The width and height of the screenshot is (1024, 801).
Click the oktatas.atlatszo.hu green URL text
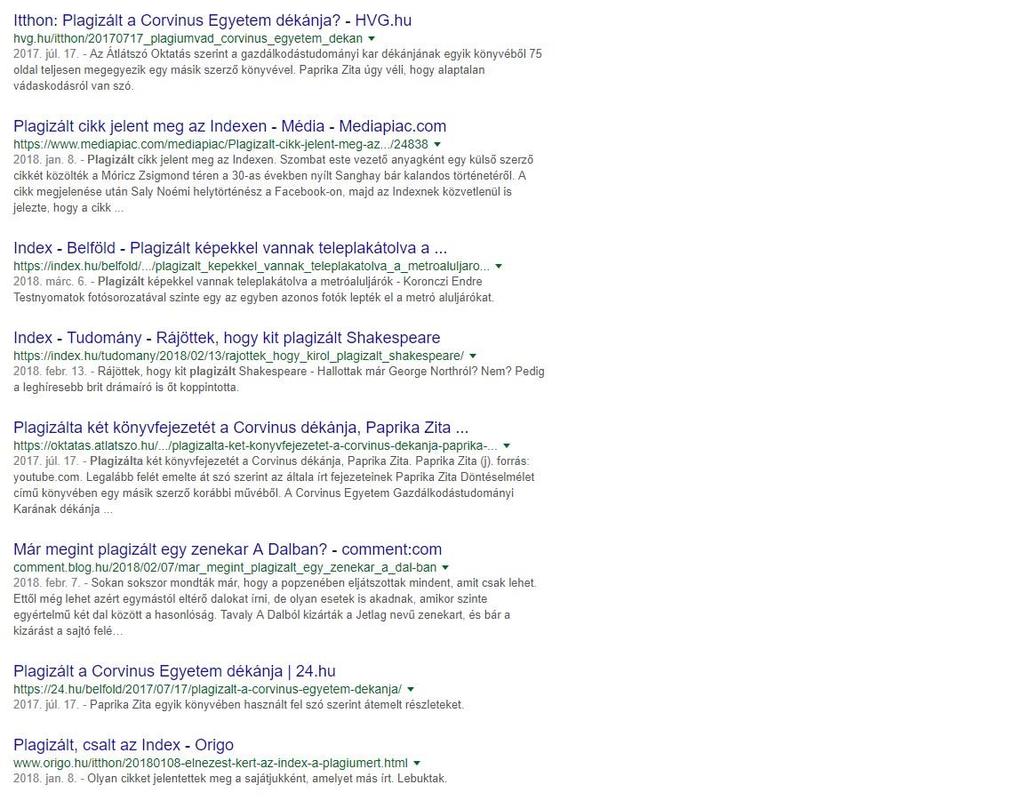255,446
